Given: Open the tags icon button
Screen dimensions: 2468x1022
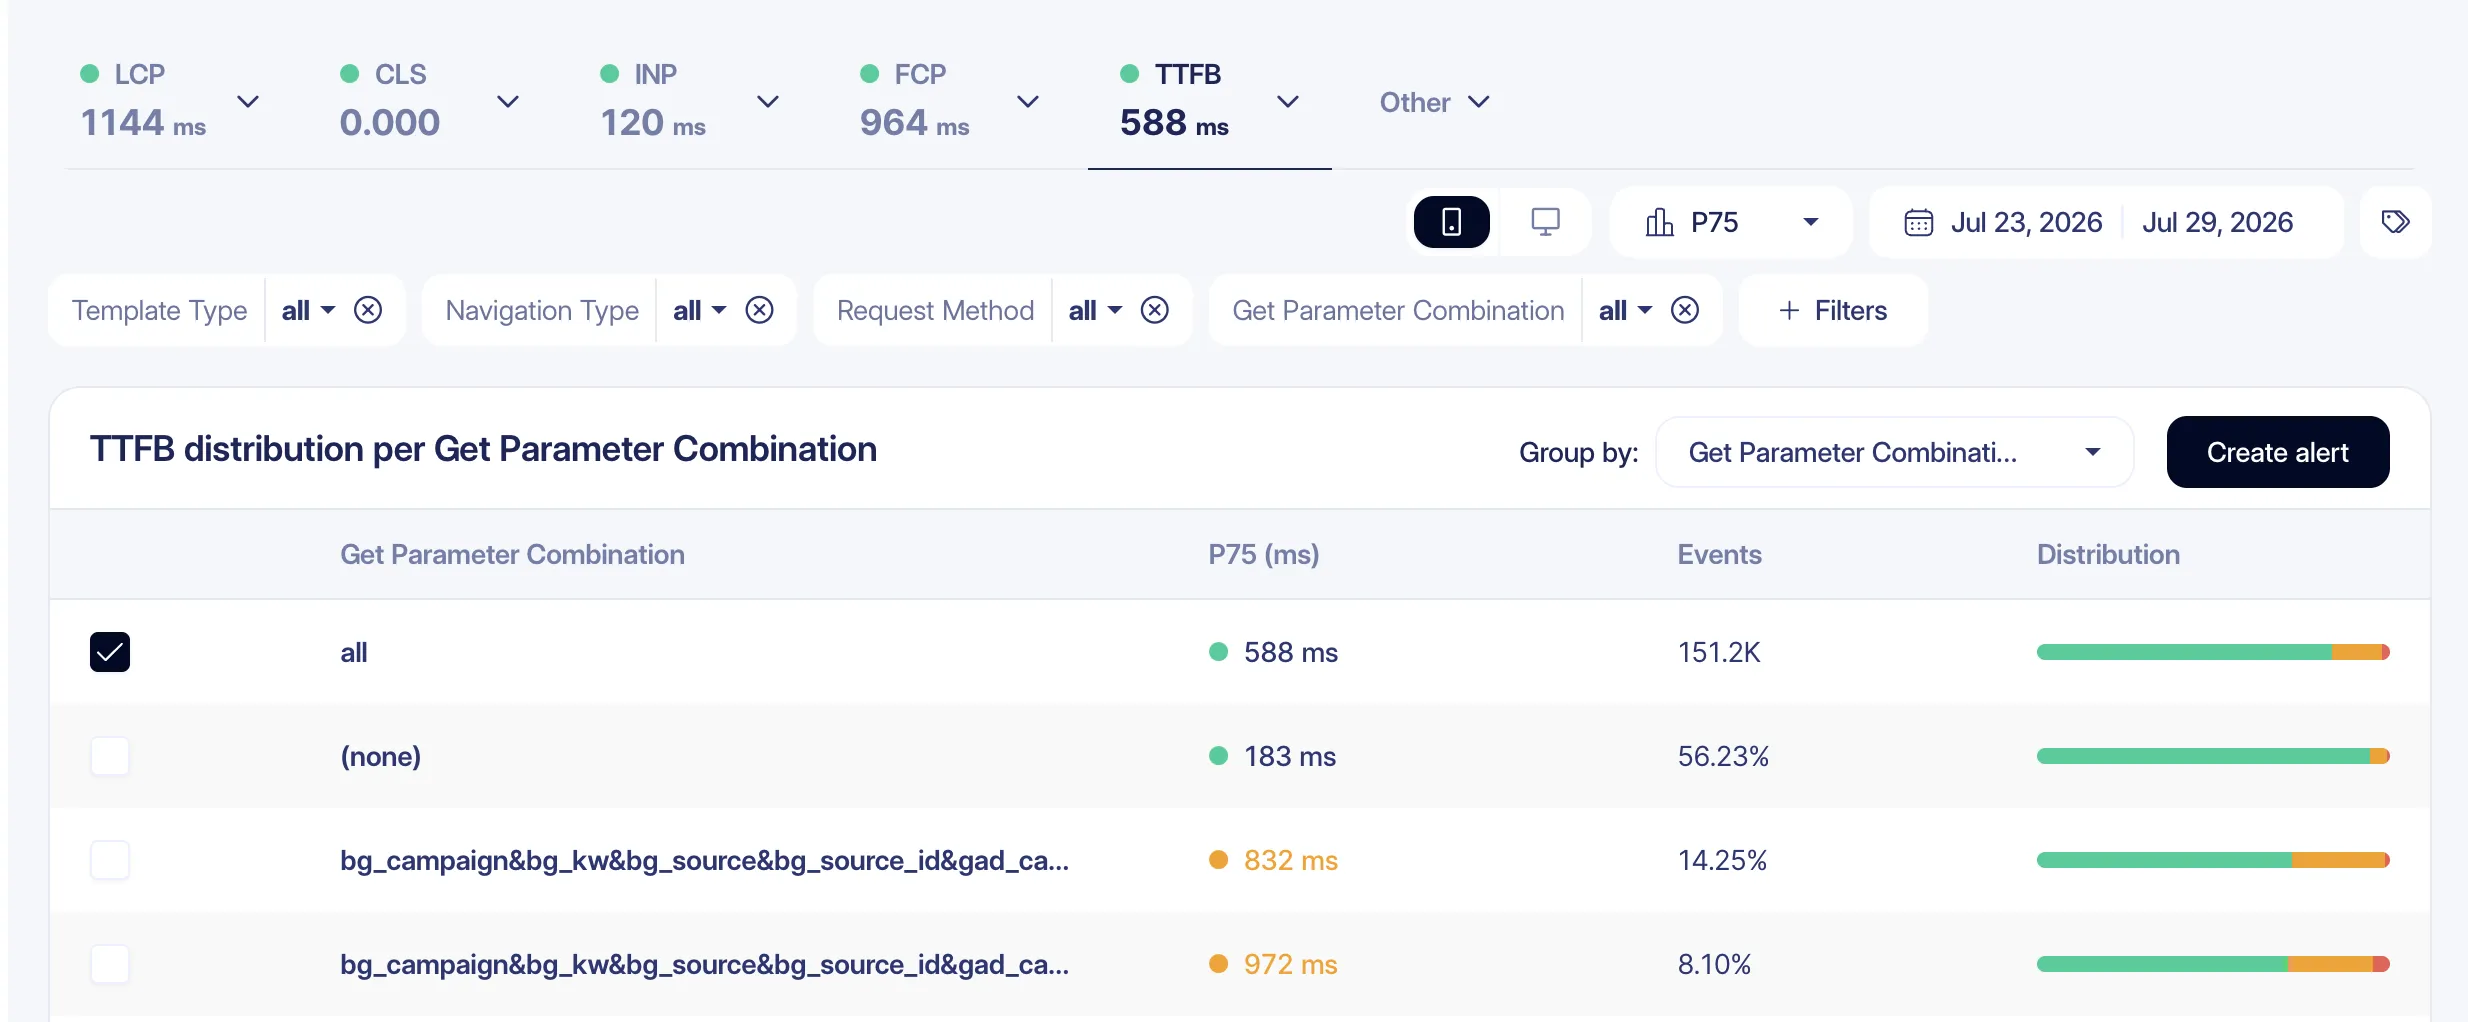Looking at the screenshot, I should click(2395, 222).
